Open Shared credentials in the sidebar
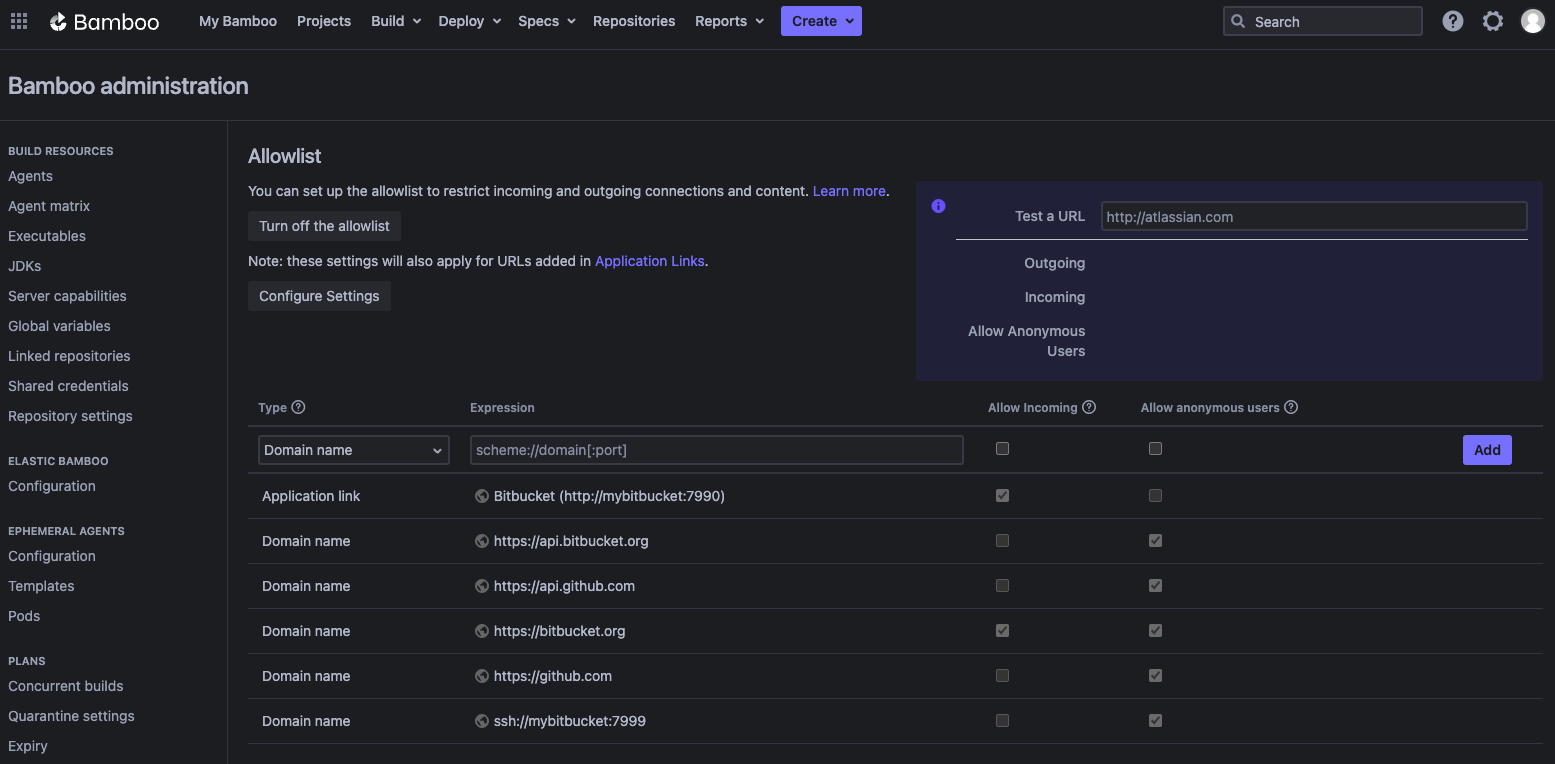Image resolution: width=1555 pixels, height=764 pixels. point(68,386)
